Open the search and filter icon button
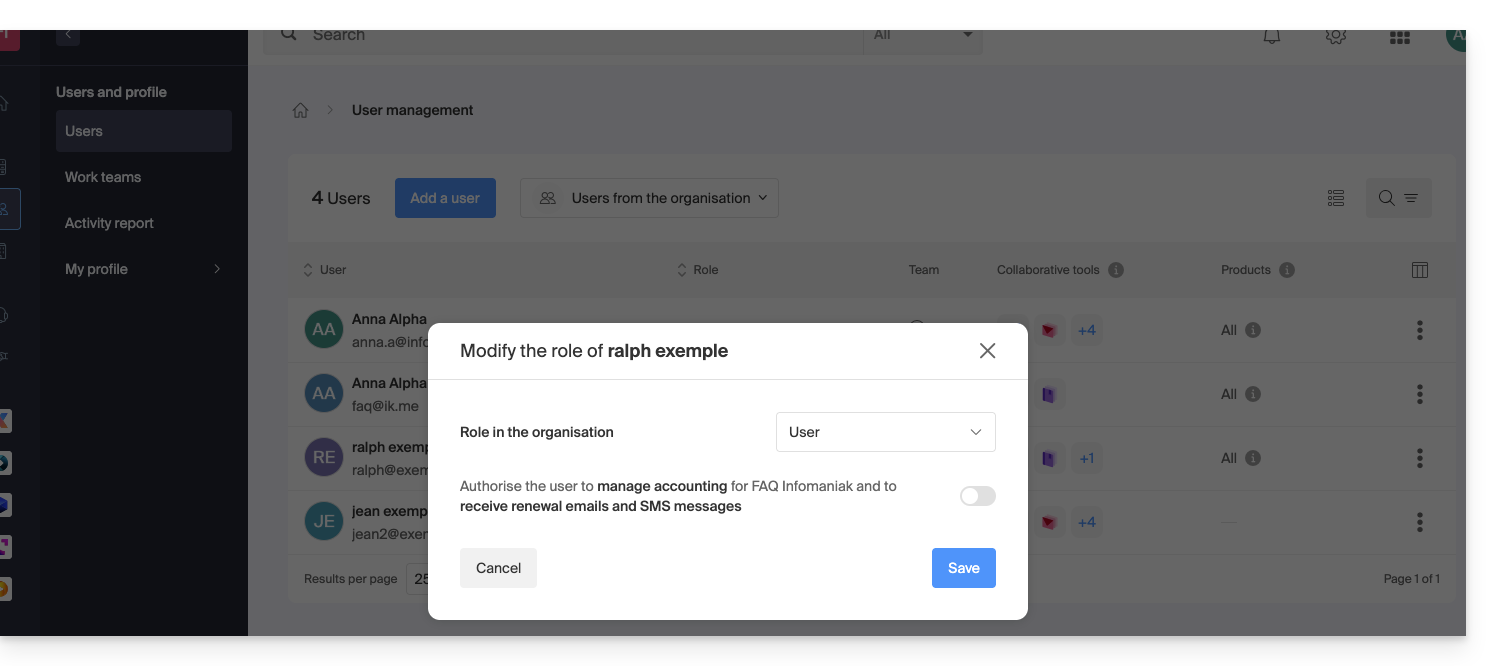This screenshot has width=1496, height=666. click(1398, 198)
